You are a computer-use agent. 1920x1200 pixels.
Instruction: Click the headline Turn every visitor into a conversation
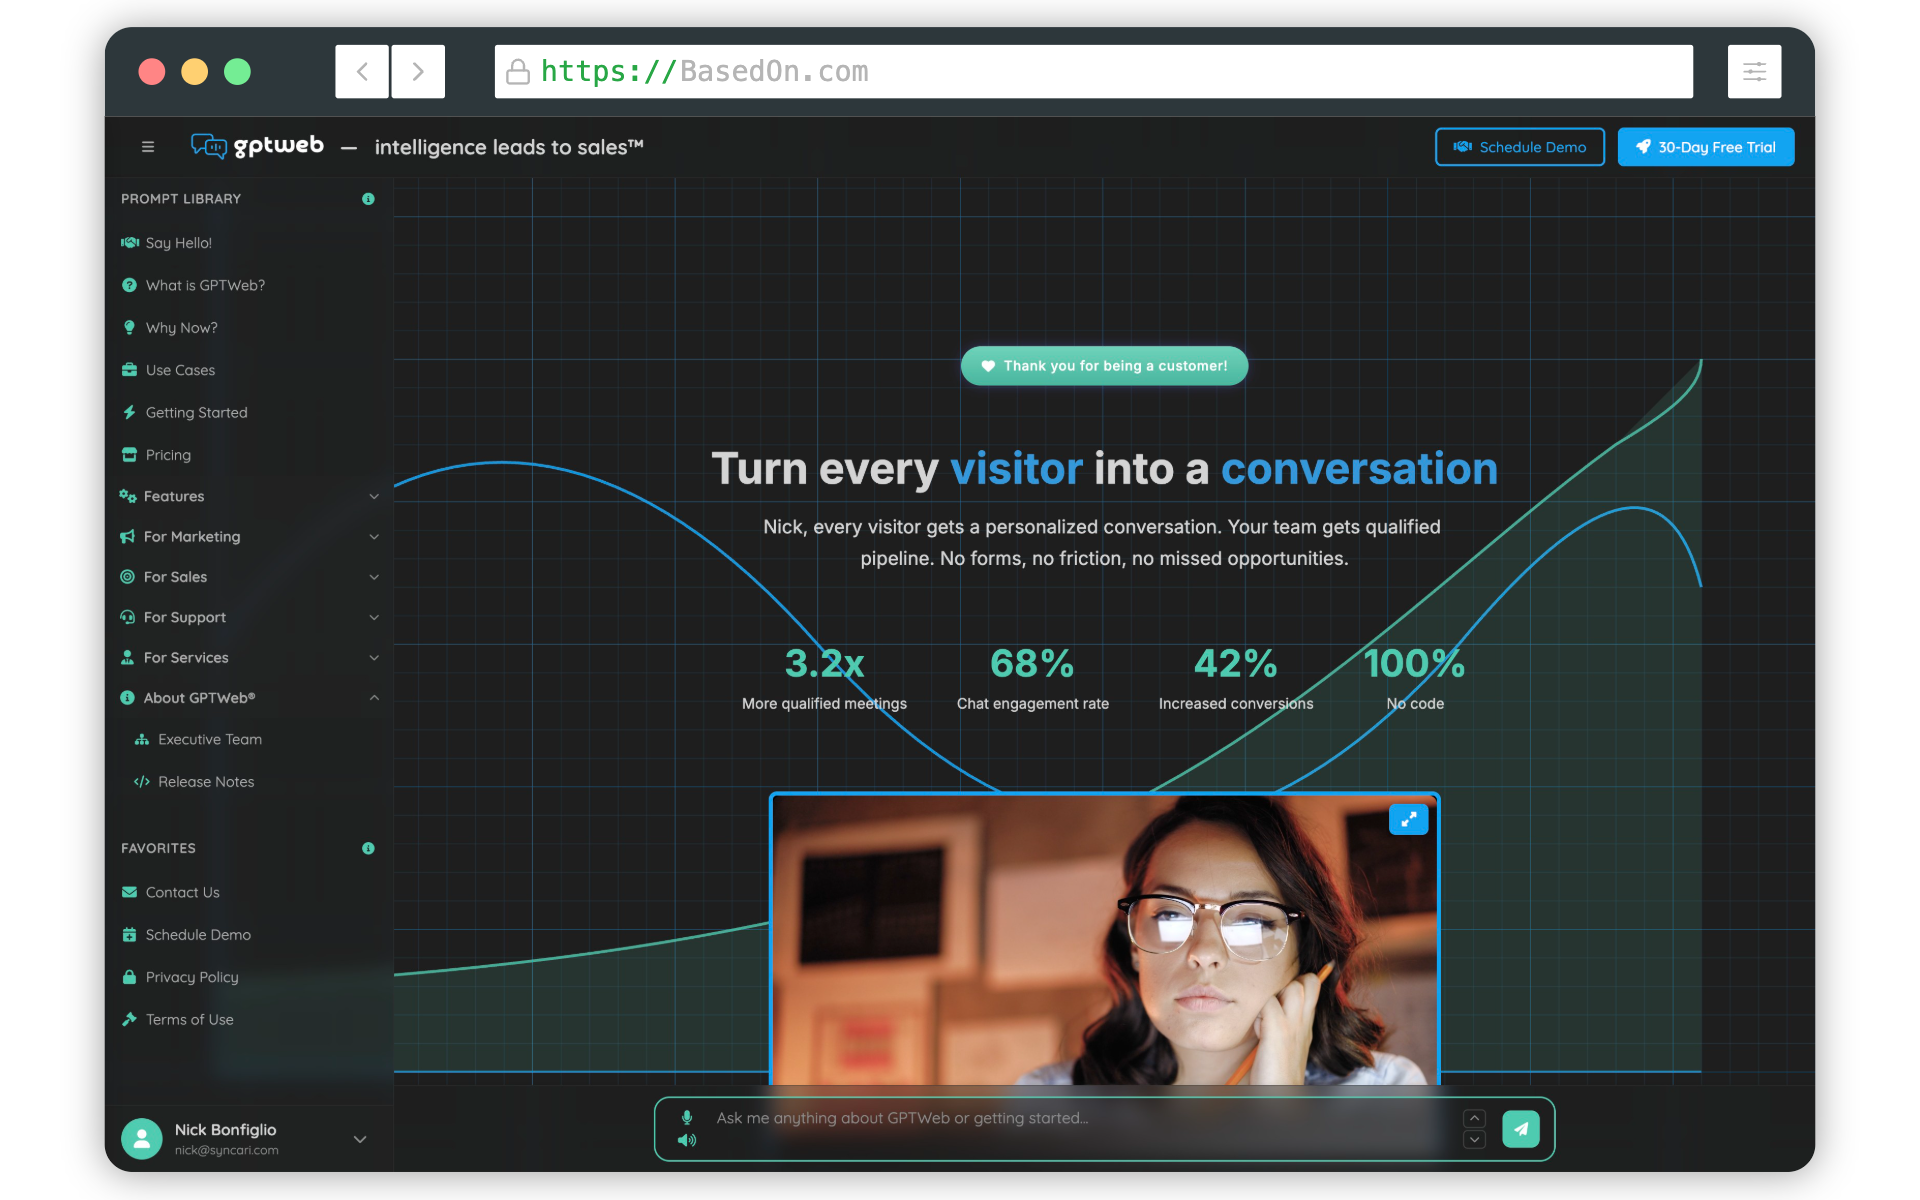click(x=1104, y=469)
